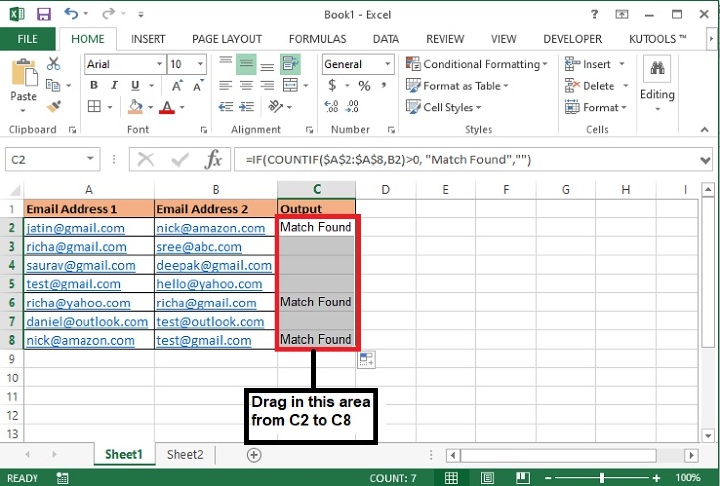
Task: Switch to the FORMULAS ribbon tab
Action: point(317,39)
